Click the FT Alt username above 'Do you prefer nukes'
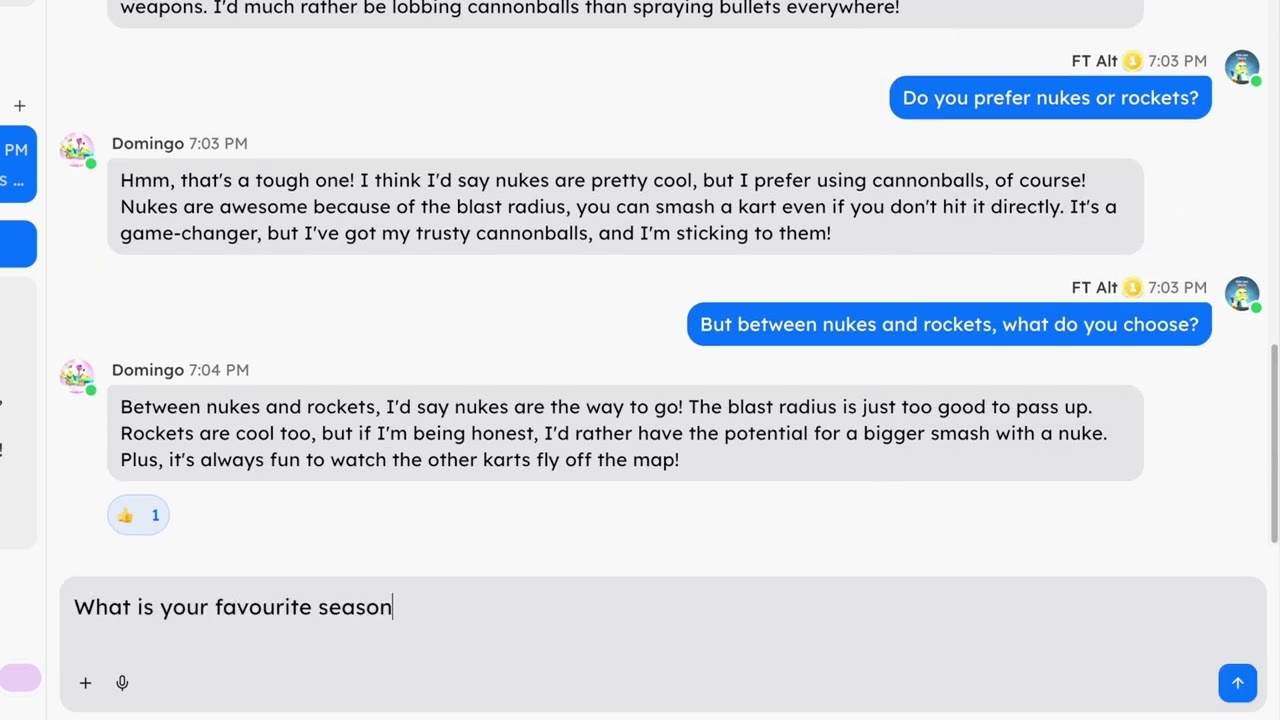1280x720 pixels. tap(1094, 61)
